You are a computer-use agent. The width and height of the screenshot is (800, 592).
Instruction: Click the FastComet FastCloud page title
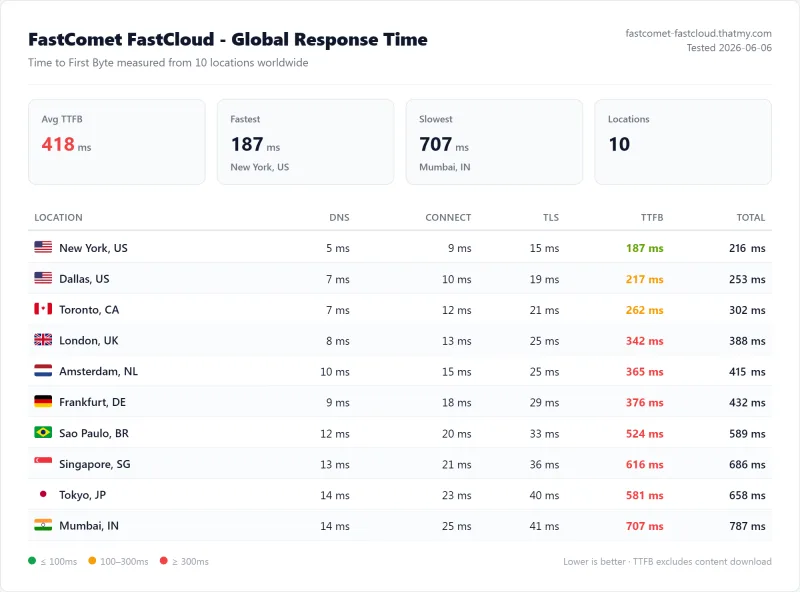tap(228, 39)
